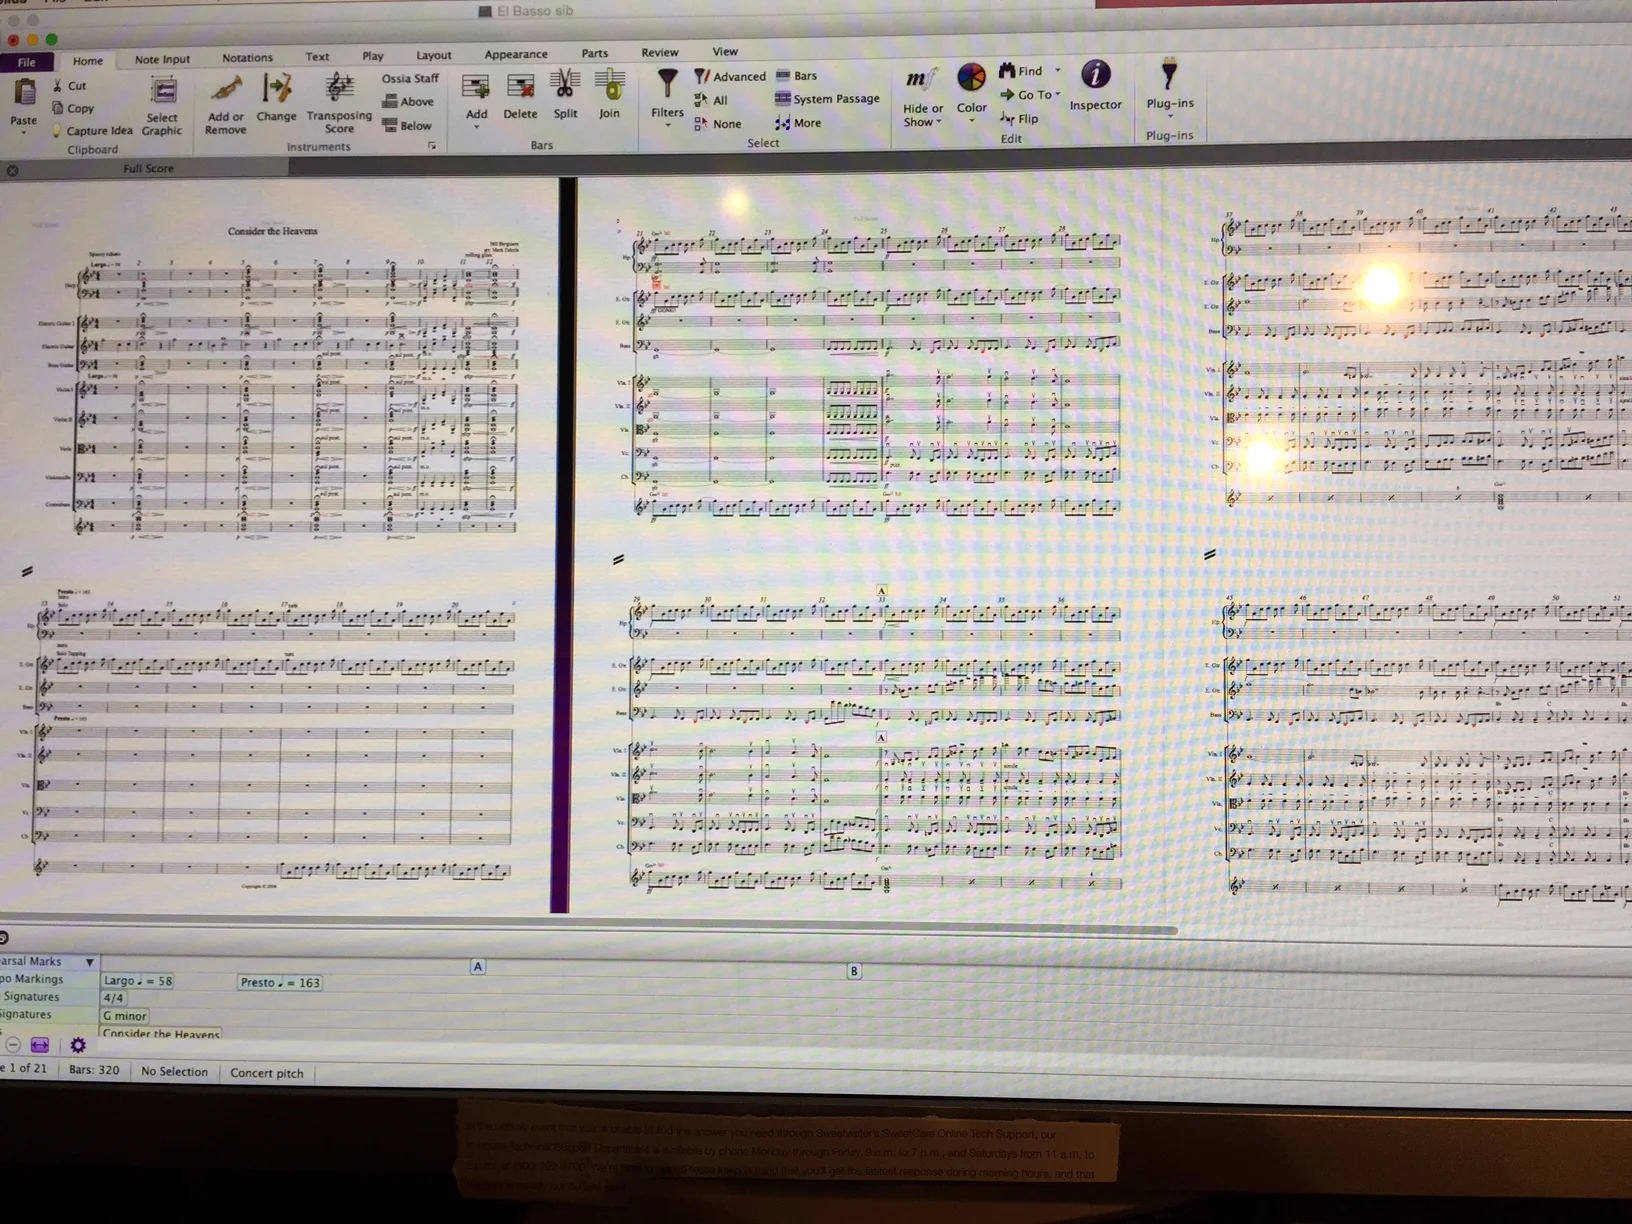Toggle the Transposing Score icon
The width and height of the screenshot is (1632, 1224).
tap(339, 89)
